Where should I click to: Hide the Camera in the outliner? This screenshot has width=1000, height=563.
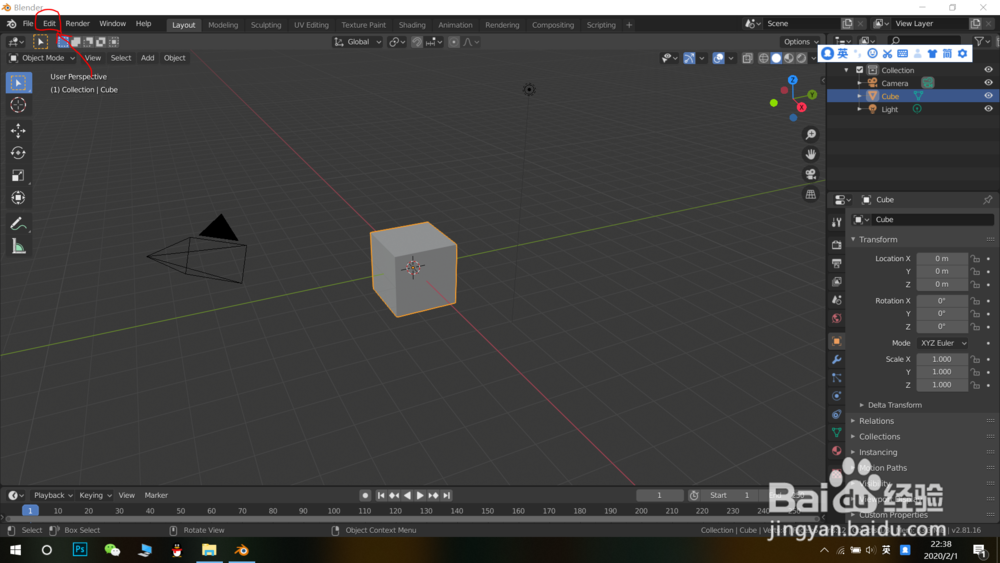(988, 83)
